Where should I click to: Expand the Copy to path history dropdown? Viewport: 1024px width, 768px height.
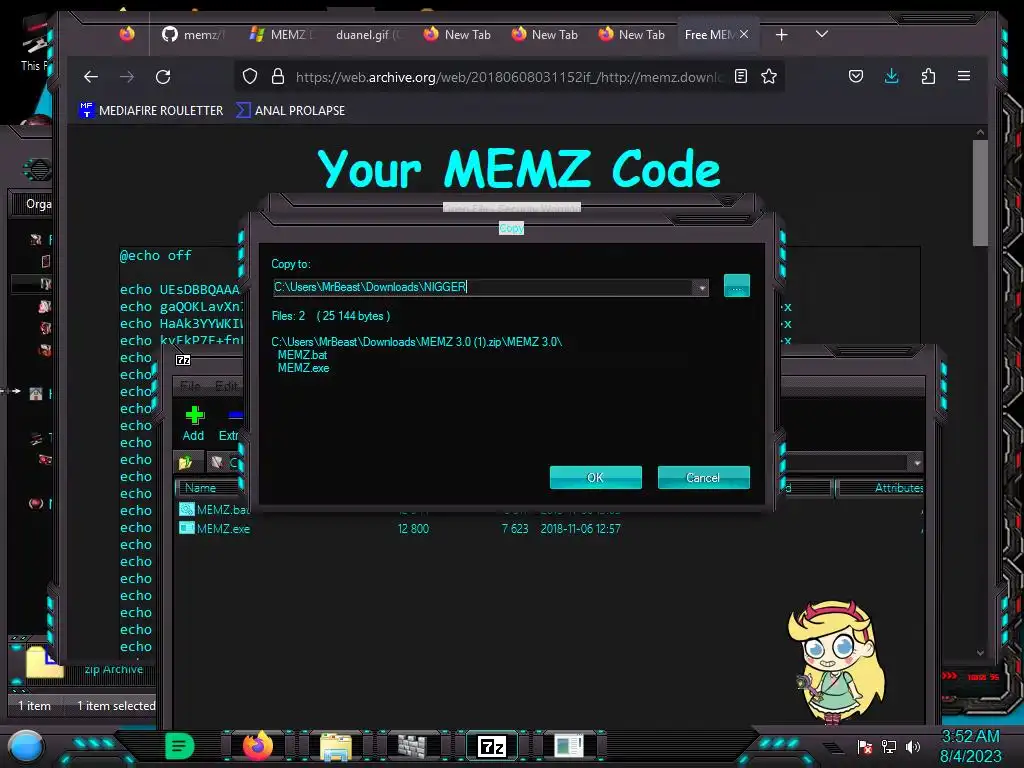[x=702, y=287]
